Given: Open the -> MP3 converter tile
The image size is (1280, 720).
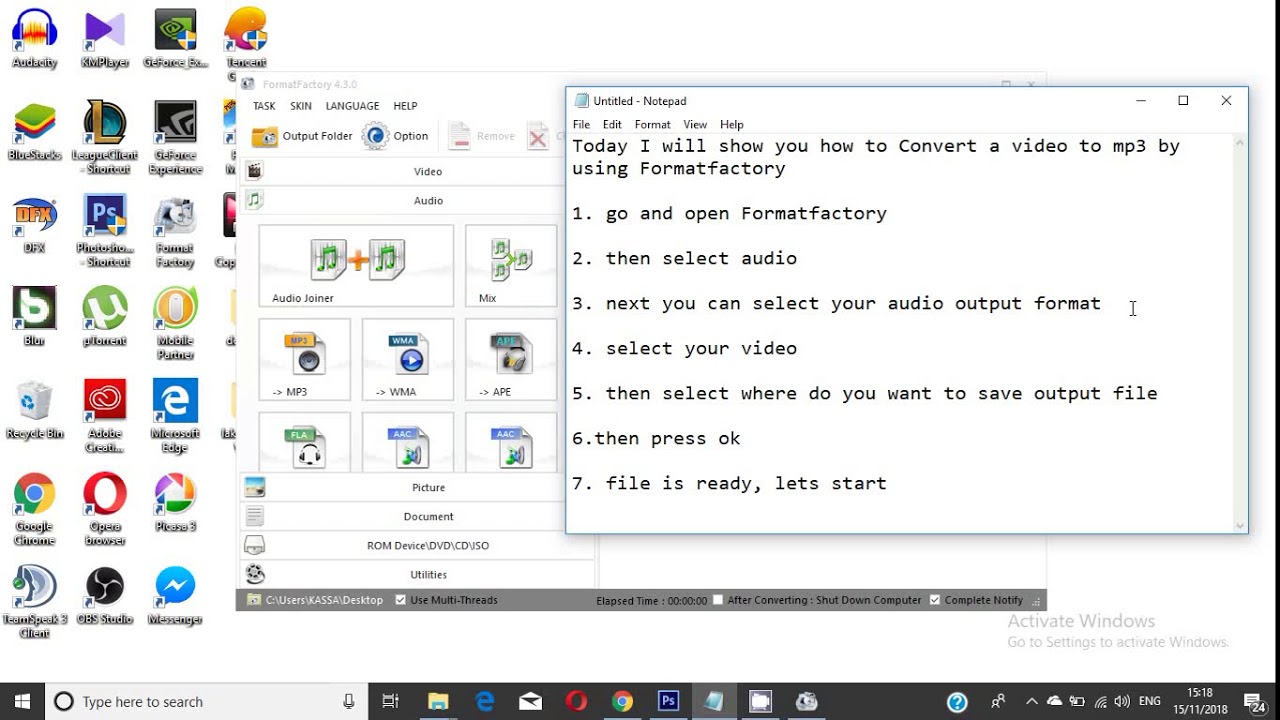Looking at the screenshot, I should point(304,360).
